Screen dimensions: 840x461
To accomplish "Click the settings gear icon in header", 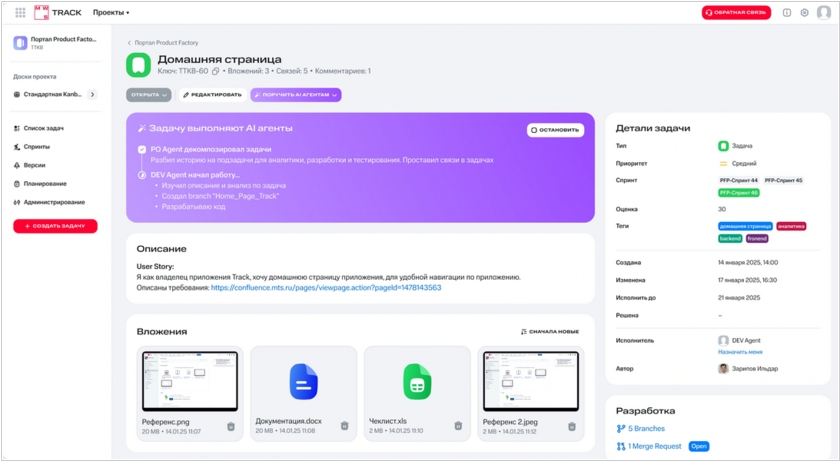I will 804,13.
